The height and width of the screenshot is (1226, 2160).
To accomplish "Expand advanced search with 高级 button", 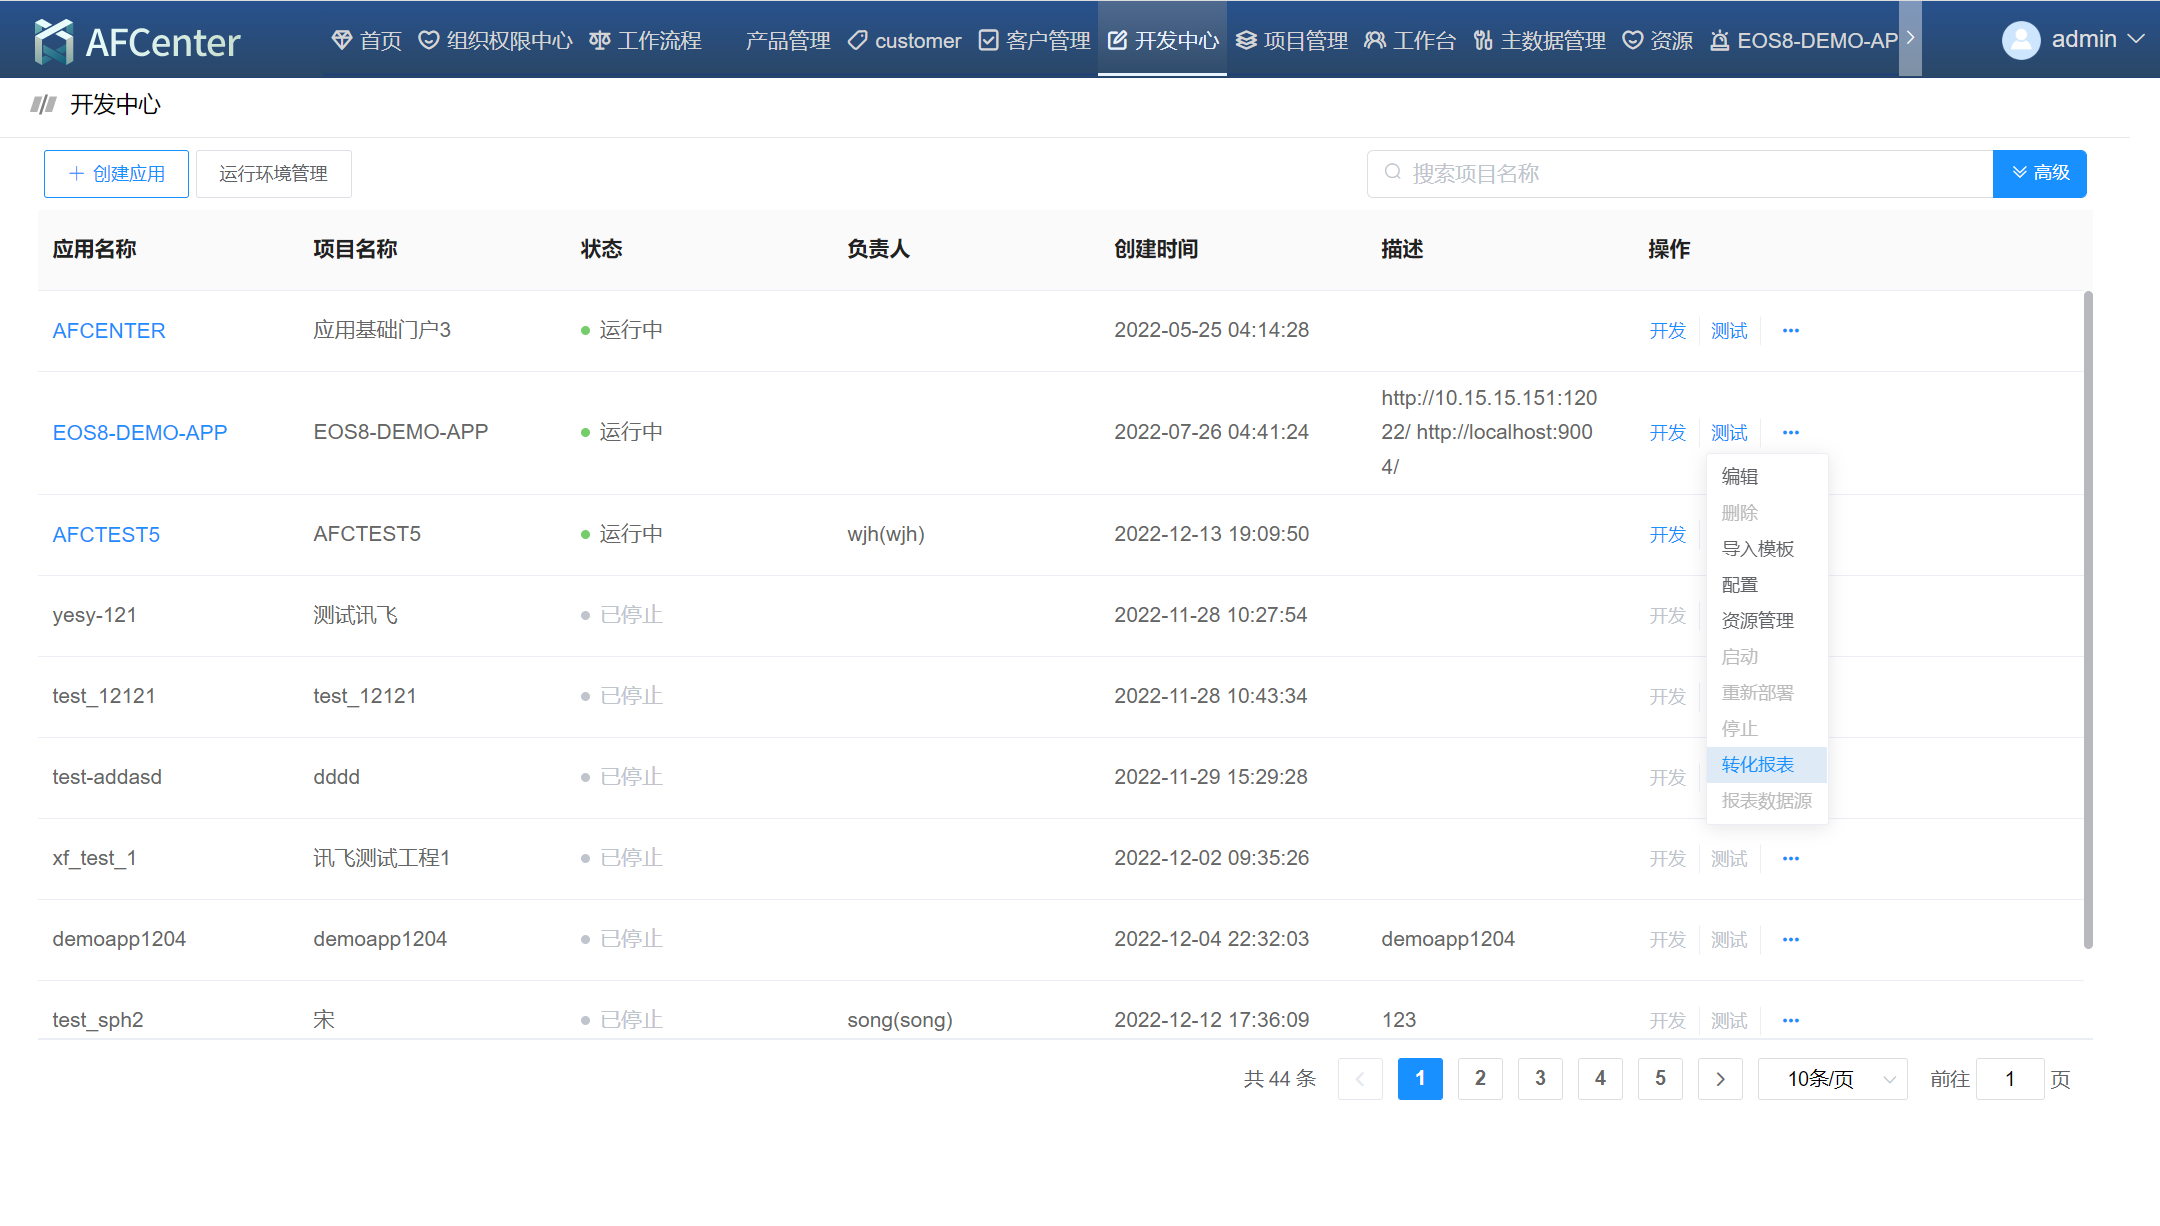I will (2039, 173).
